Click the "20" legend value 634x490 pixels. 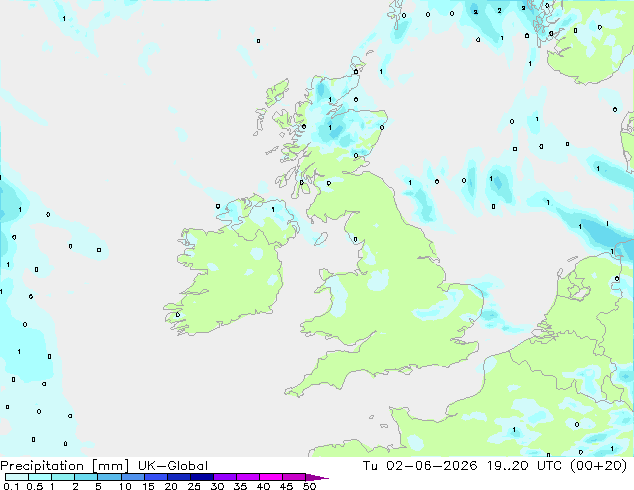tap(171, 486)
